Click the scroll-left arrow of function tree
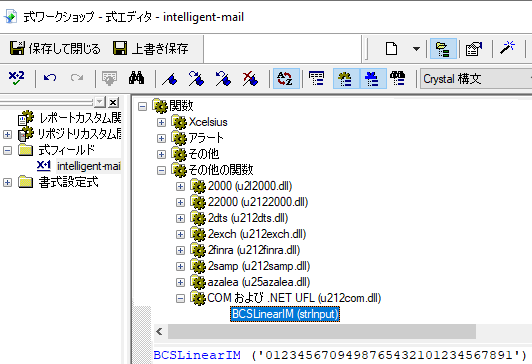 [x=159, y=331]
